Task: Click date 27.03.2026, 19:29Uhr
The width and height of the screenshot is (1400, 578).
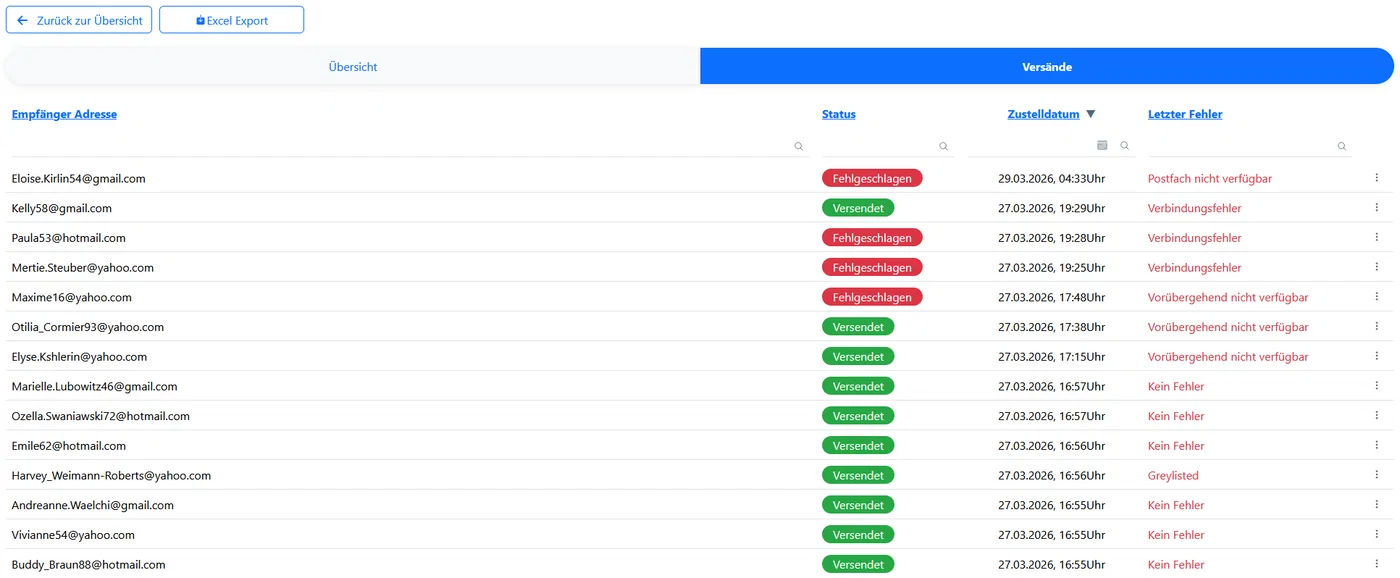Action: click(x=1051, y=208)
